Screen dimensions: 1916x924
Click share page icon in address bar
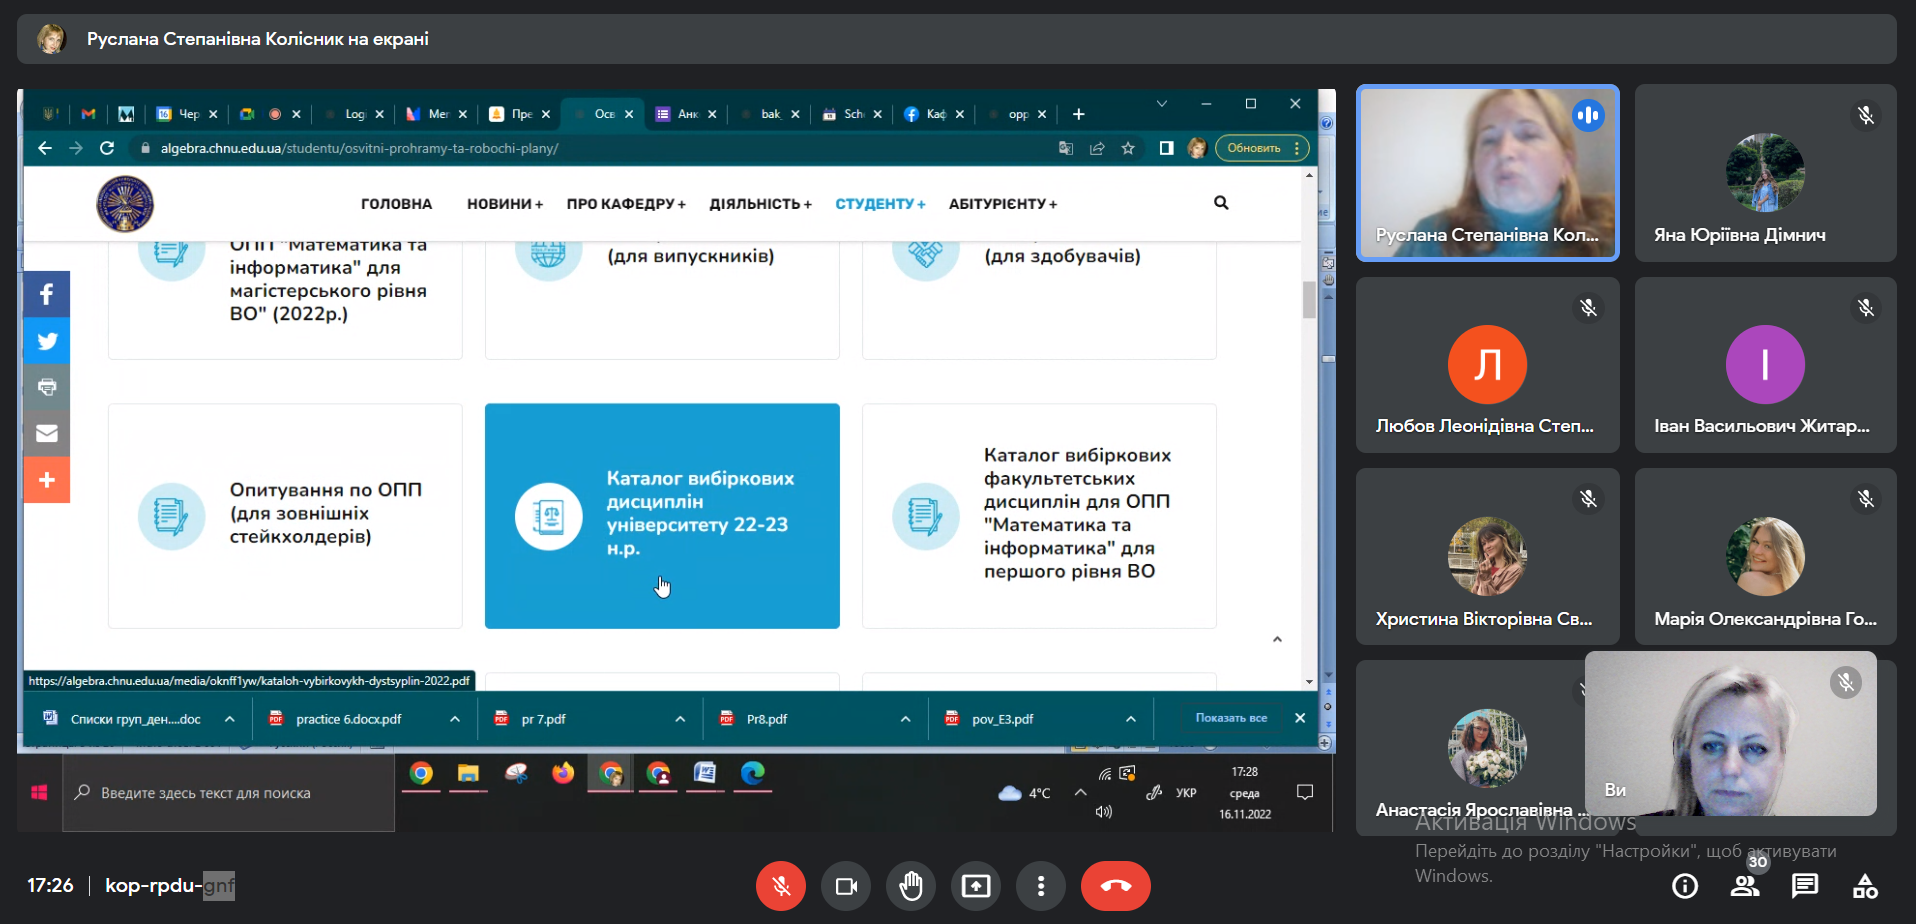click(1097, 148)
